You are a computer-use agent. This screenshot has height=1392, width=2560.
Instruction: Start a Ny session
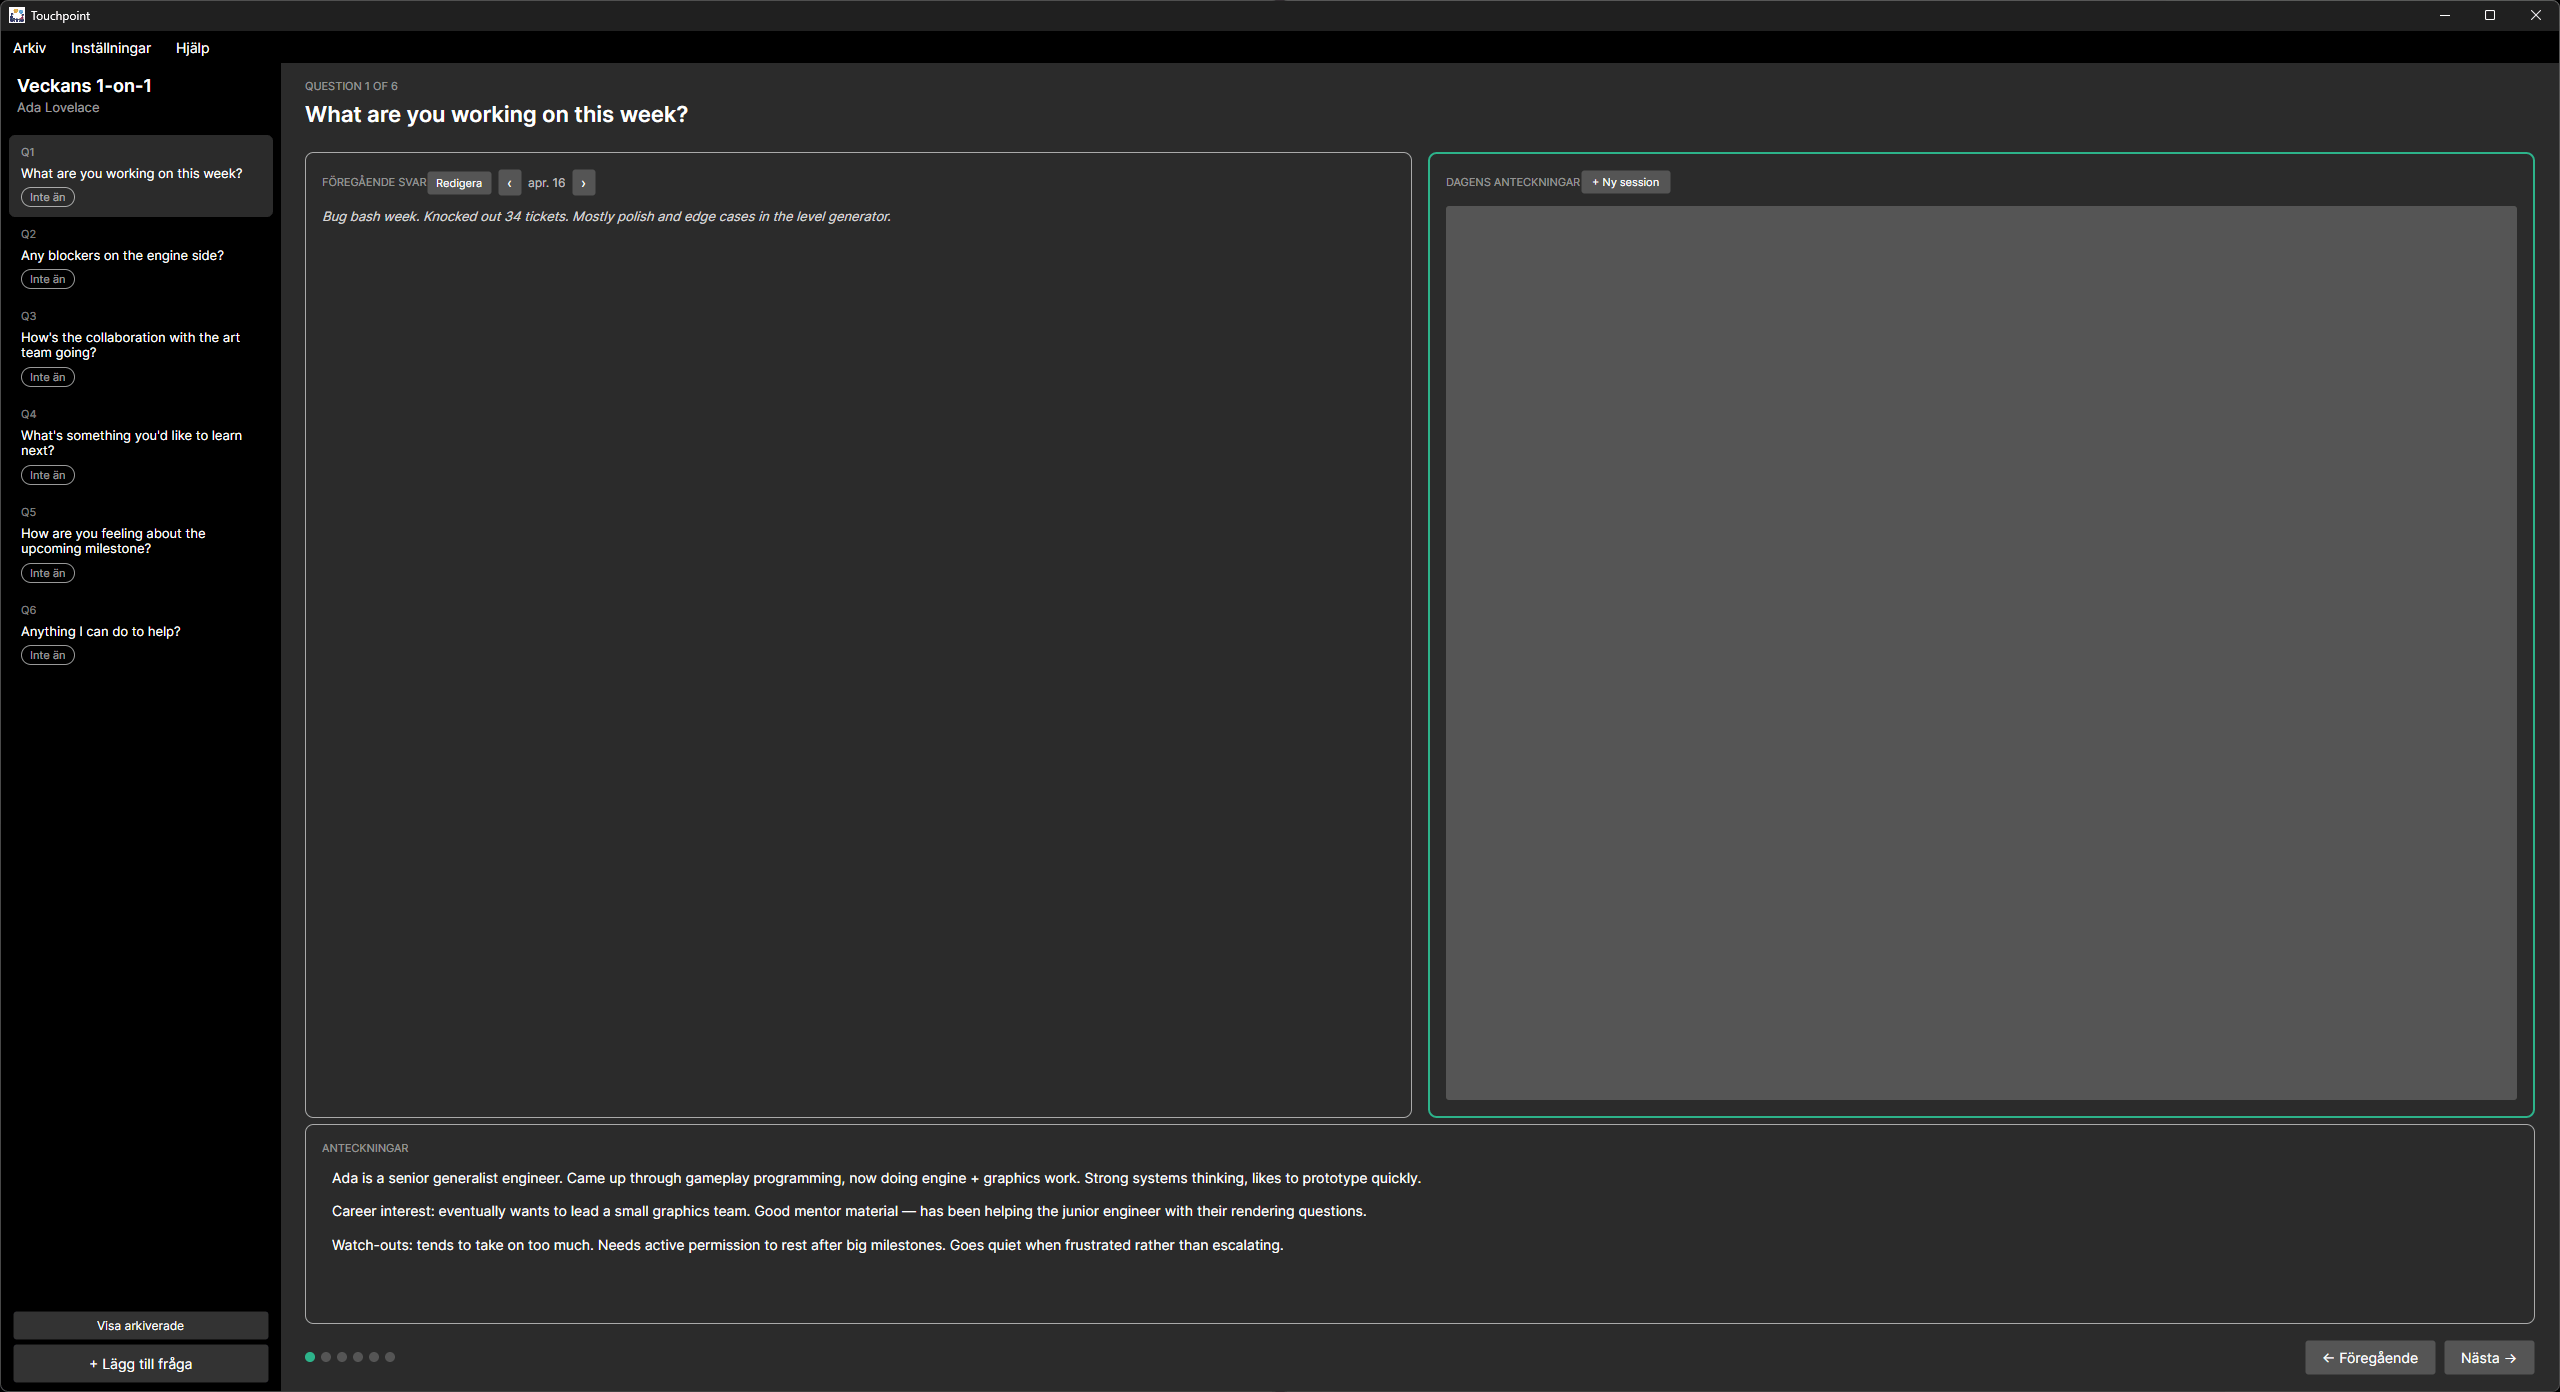tap(1625, 182)
